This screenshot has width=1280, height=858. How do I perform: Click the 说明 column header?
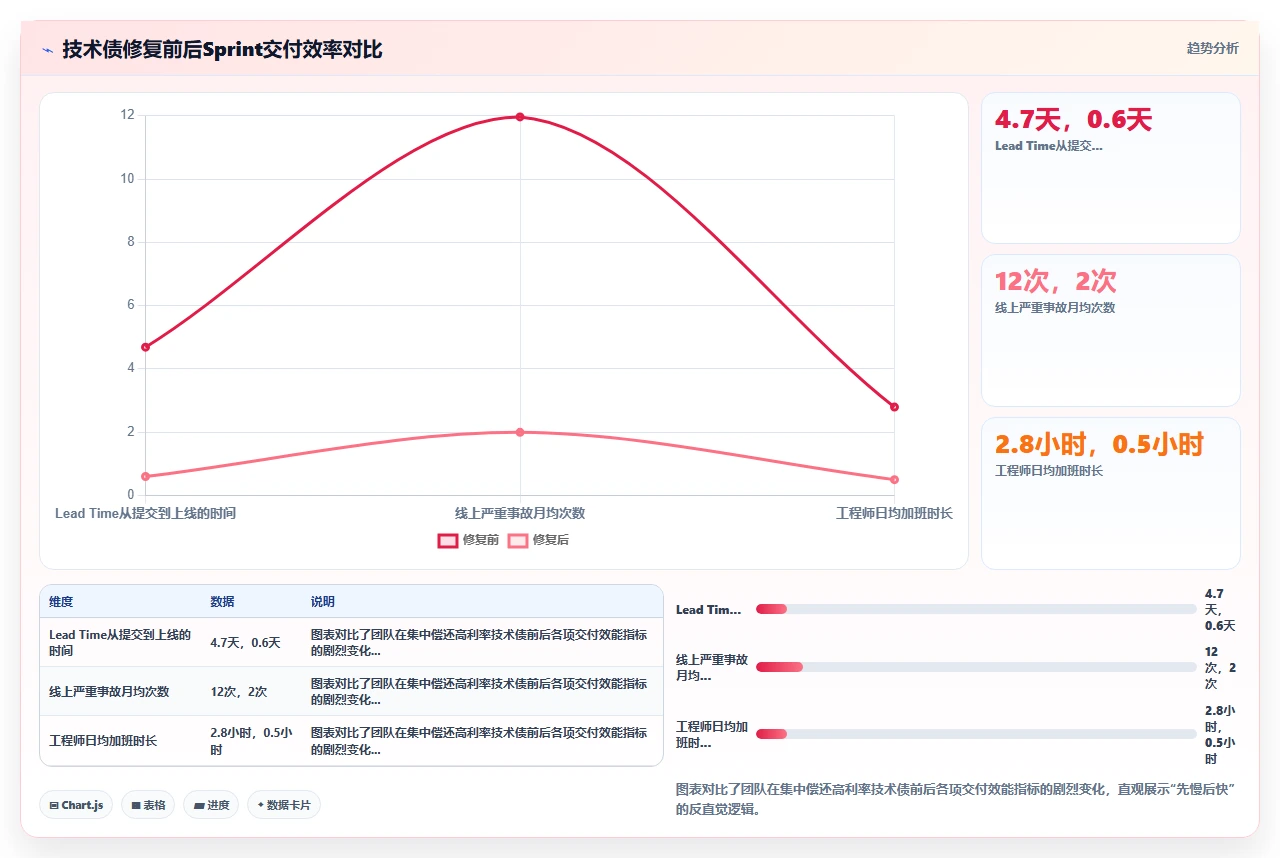481,602
